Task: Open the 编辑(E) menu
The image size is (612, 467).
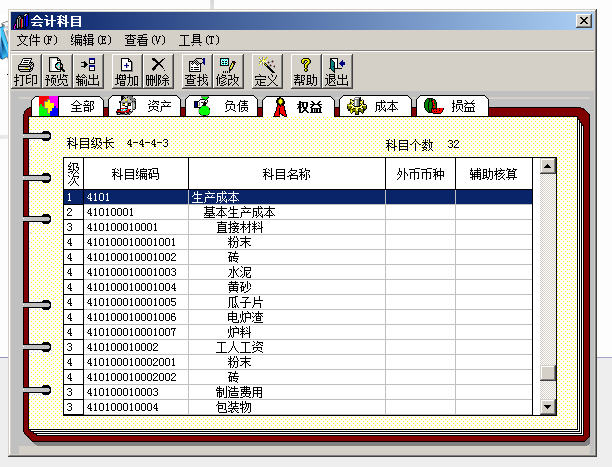Action: (x=91, y=40)
